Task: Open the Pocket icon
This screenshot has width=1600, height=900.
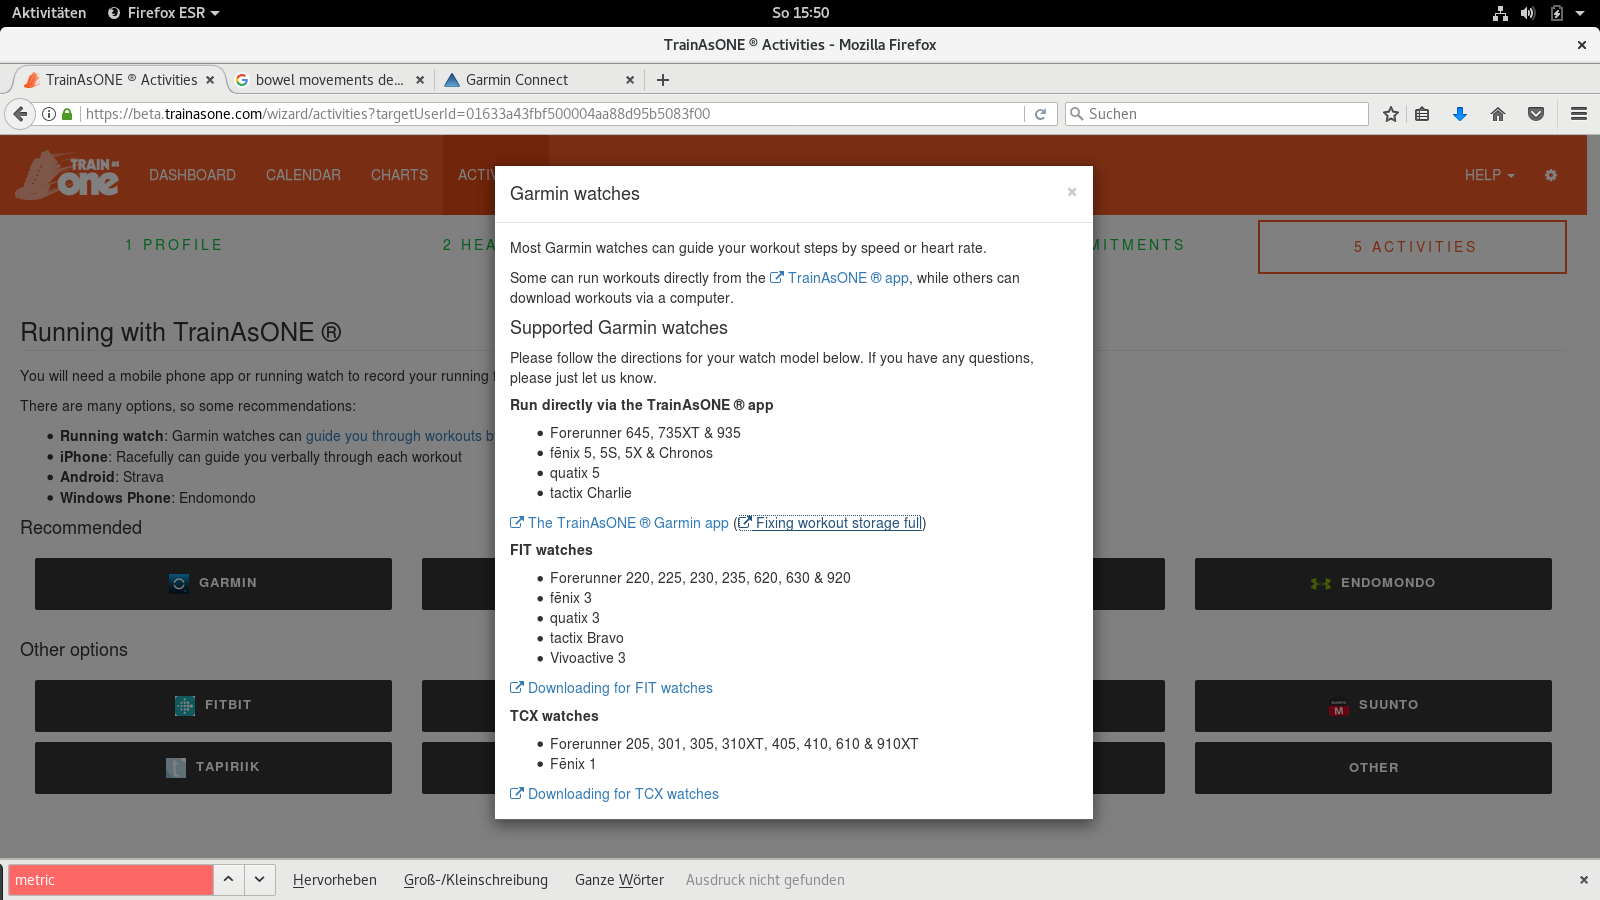Action: [1536, 114]
